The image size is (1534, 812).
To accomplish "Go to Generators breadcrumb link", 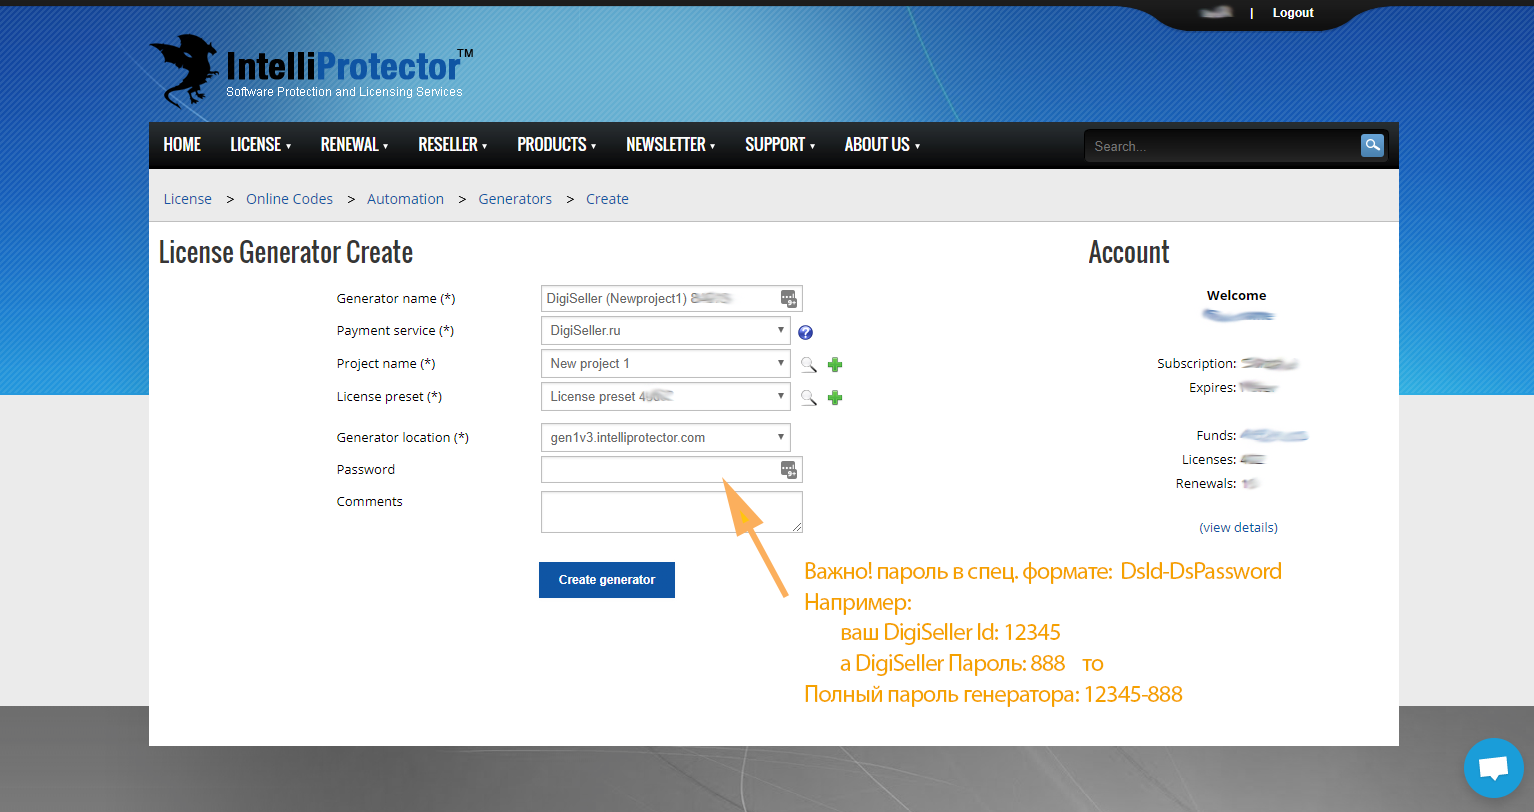I will coord(515,199).
